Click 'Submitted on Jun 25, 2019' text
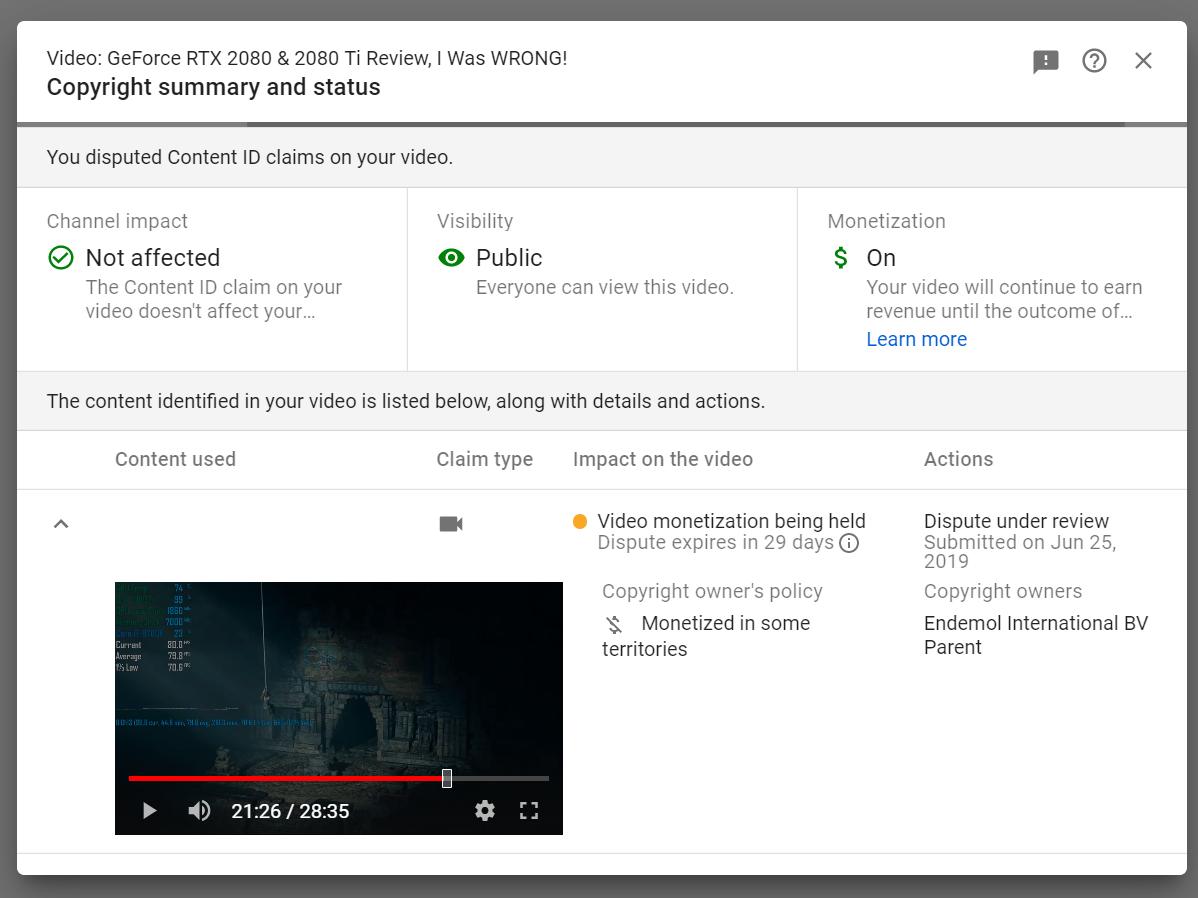 pyautogui.click(x=1020, y=552)
